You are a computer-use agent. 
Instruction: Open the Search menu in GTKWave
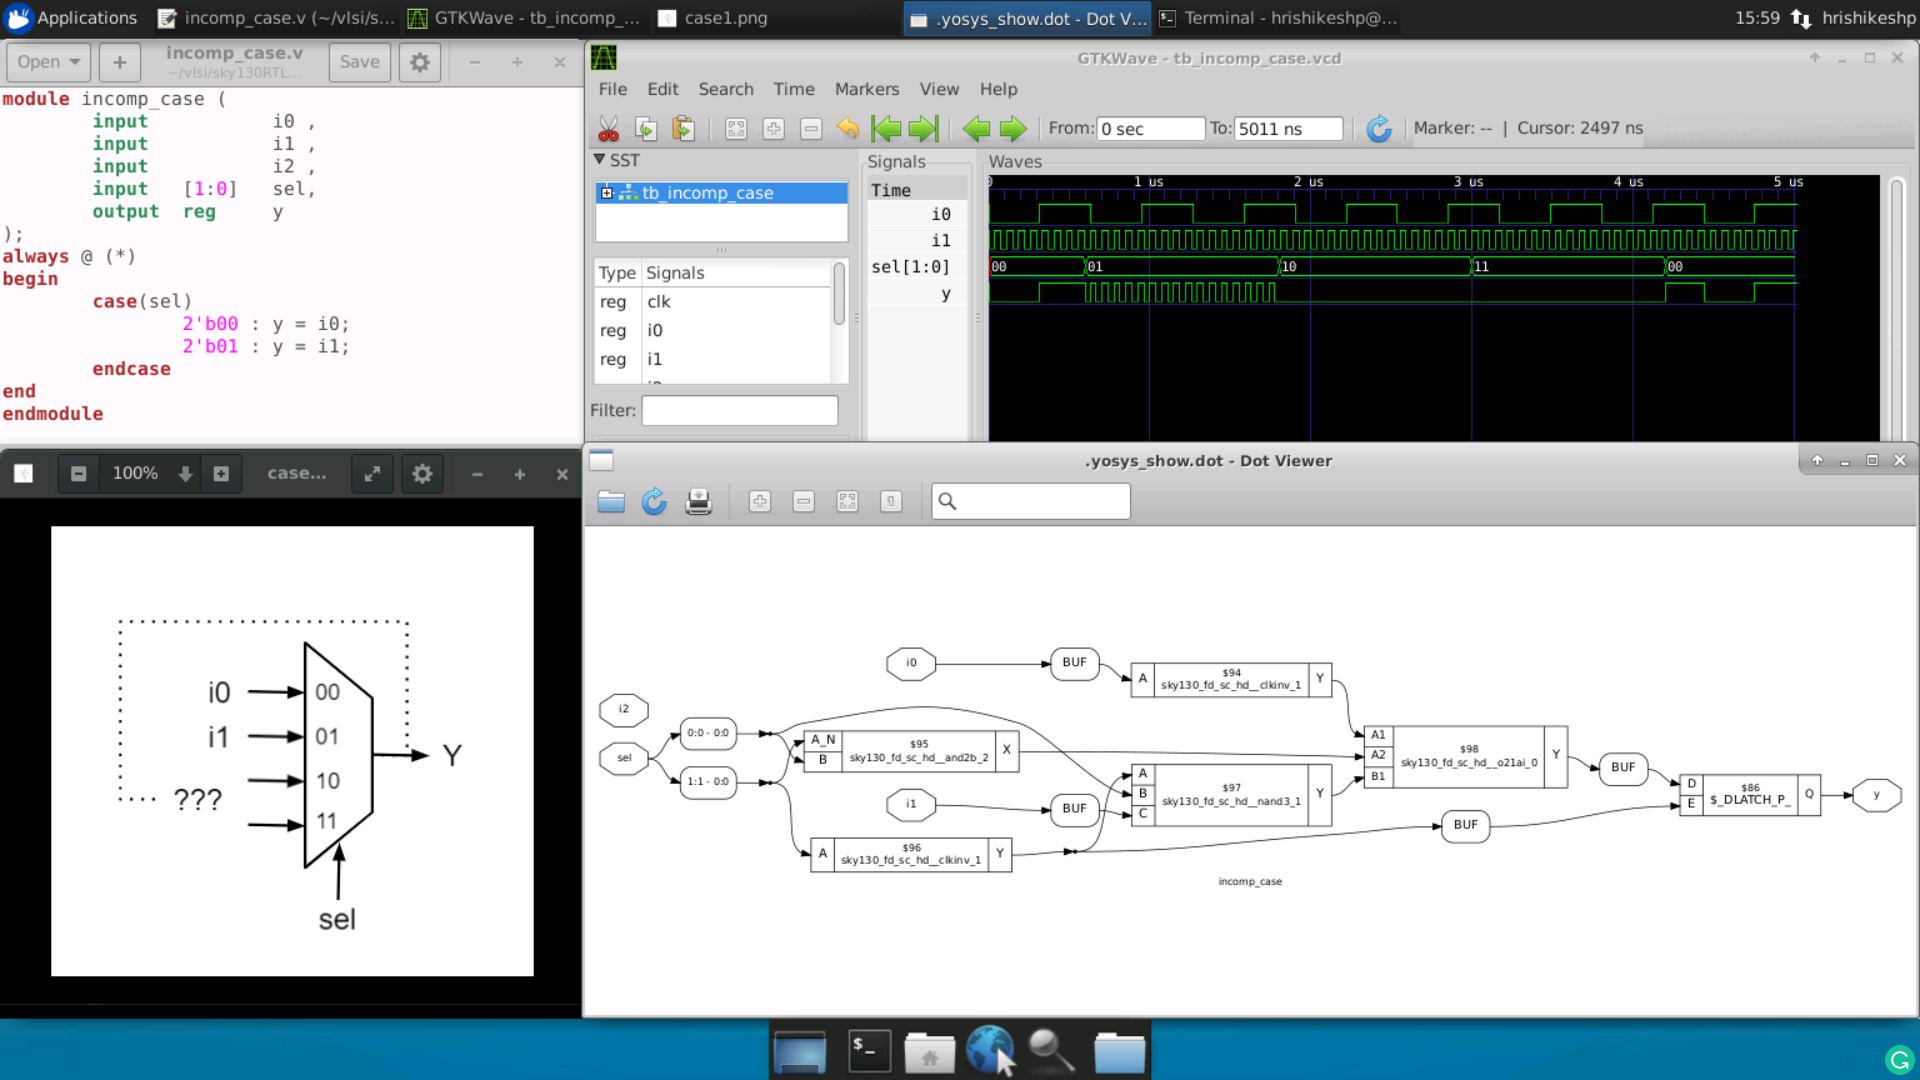click(x=725, y=89)
